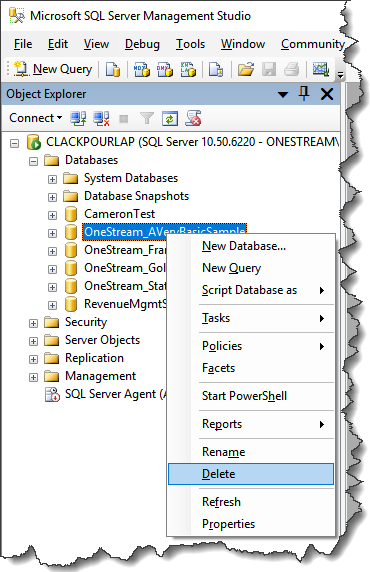Open the Edit menu
The image size is (370, 572).
click(x=58, y=44)
